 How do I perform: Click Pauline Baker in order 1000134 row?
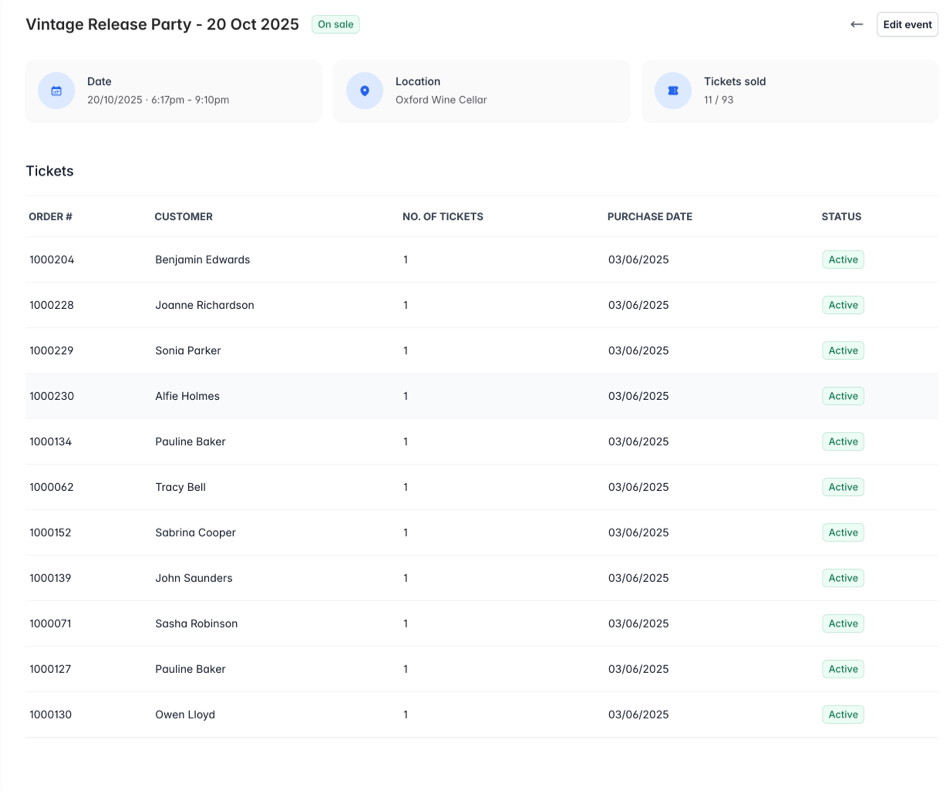(x=190, y=441)
